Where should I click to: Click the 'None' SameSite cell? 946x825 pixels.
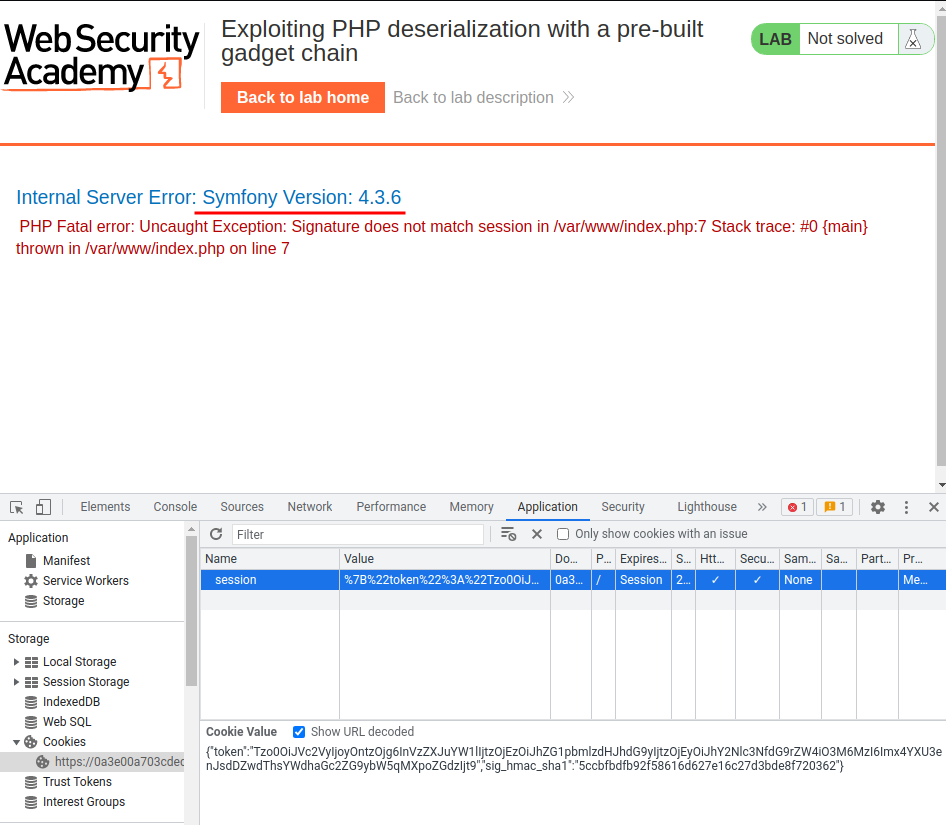click(798, 580)
